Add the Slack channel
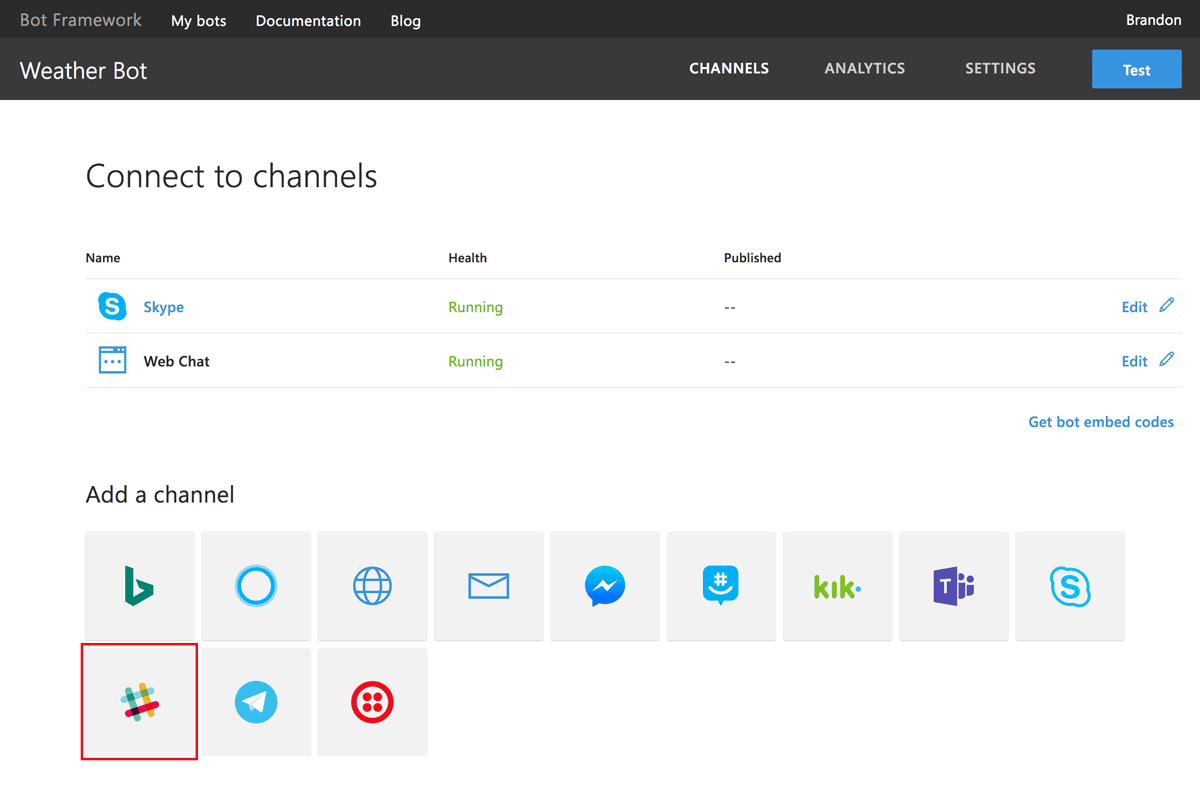This screenshot has width=1200, height=807. pos(140,702)
